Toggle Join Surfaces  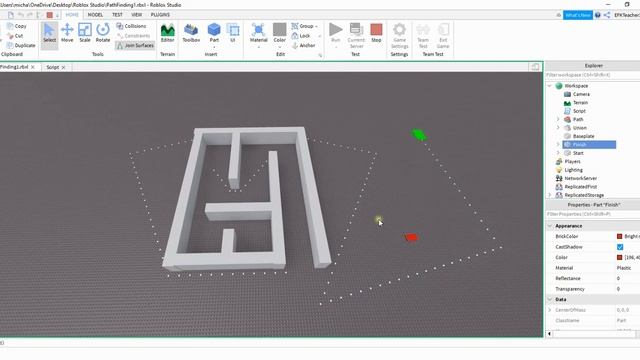pos(135,45)
